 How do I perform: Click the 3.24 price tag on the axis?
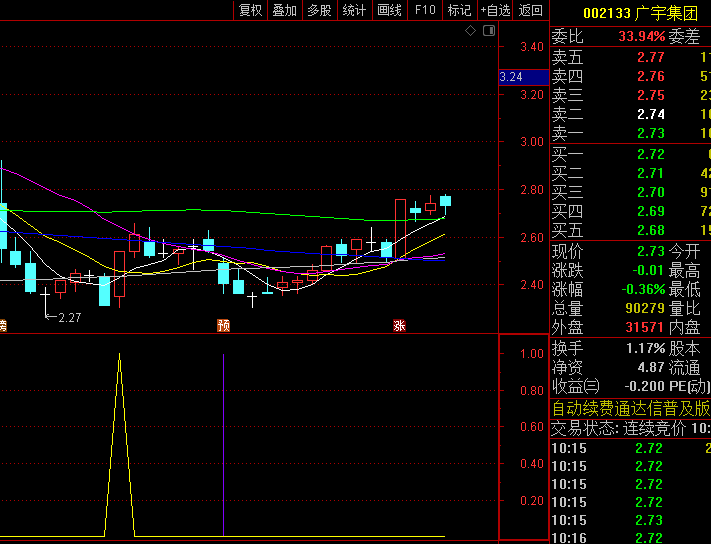(511, 77)
